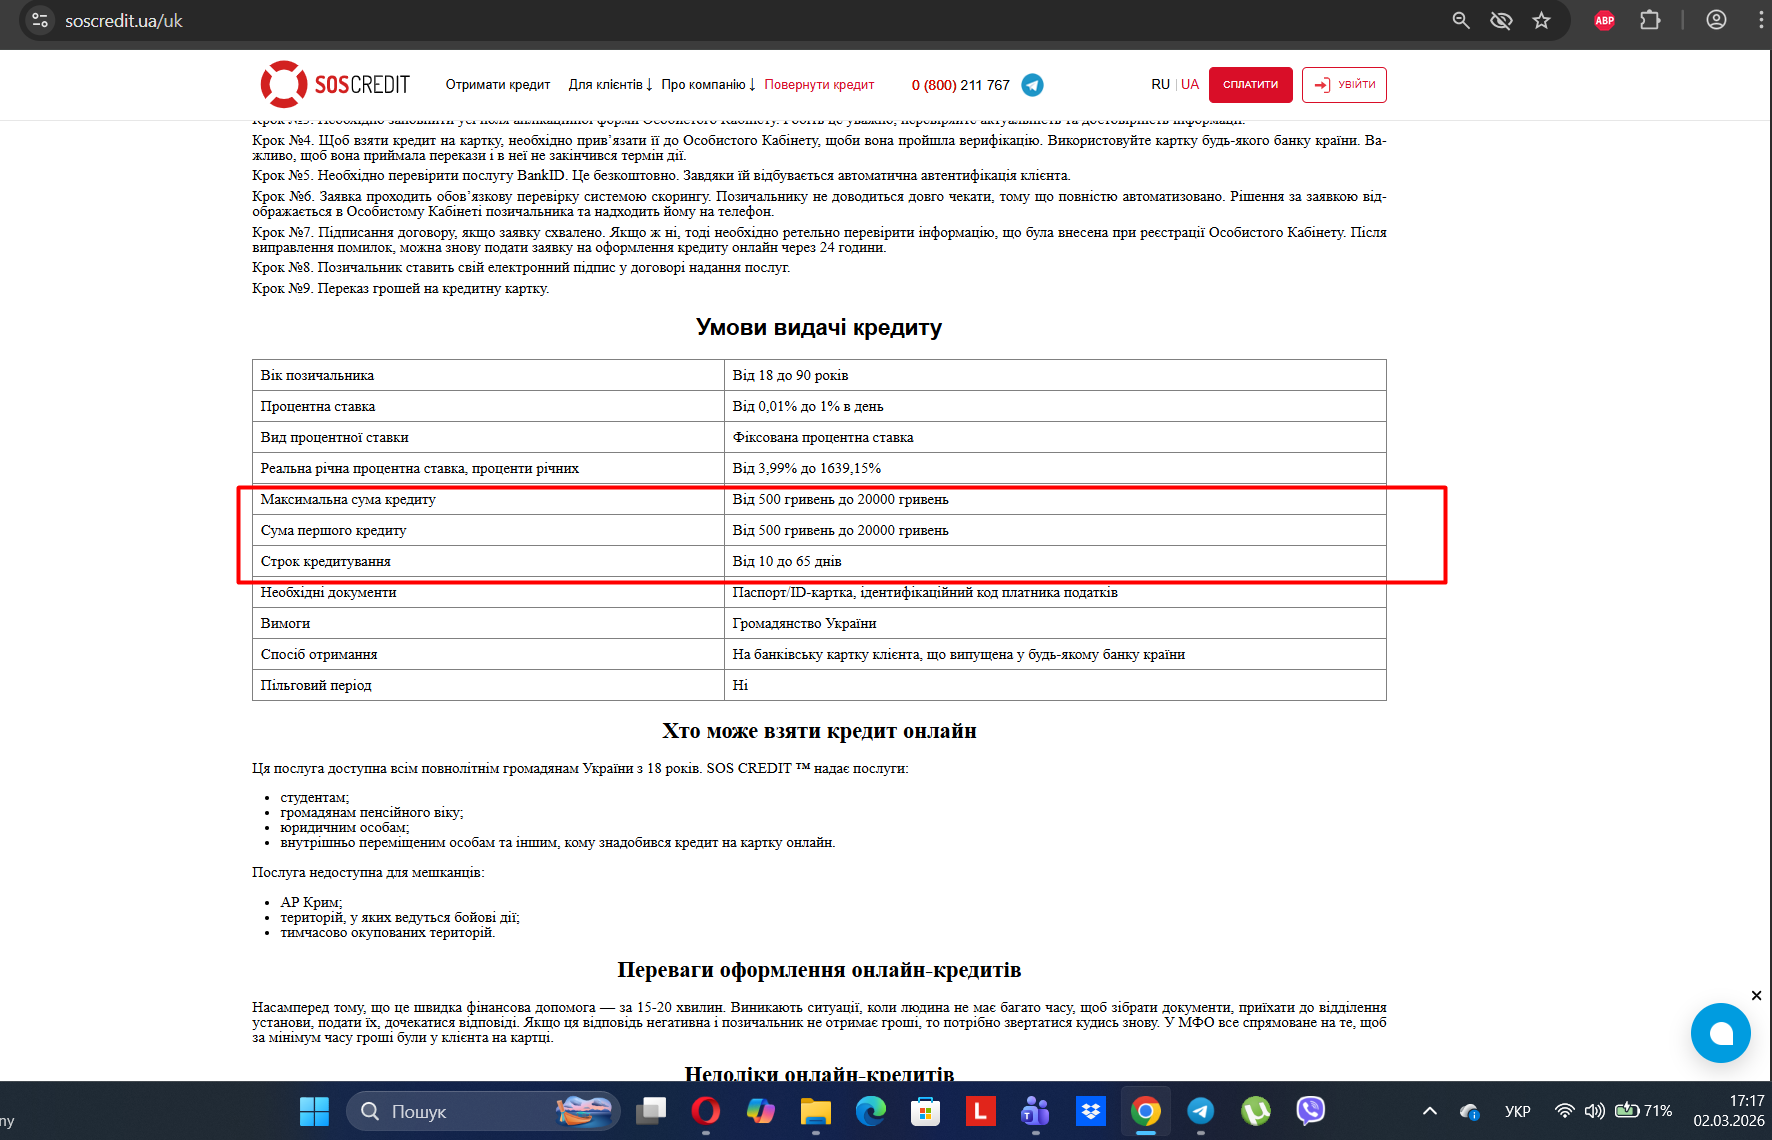Open Copilot from the taskbar
Screen dimensions: 1772x1140
tap(761, 1111)
